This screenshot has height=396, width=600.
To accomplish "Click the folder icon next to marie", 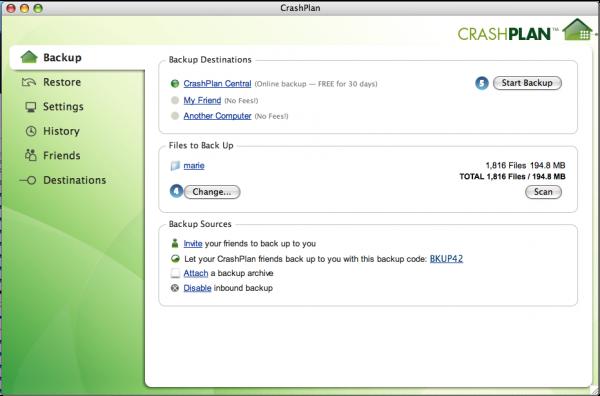I will tap(175, 166).
